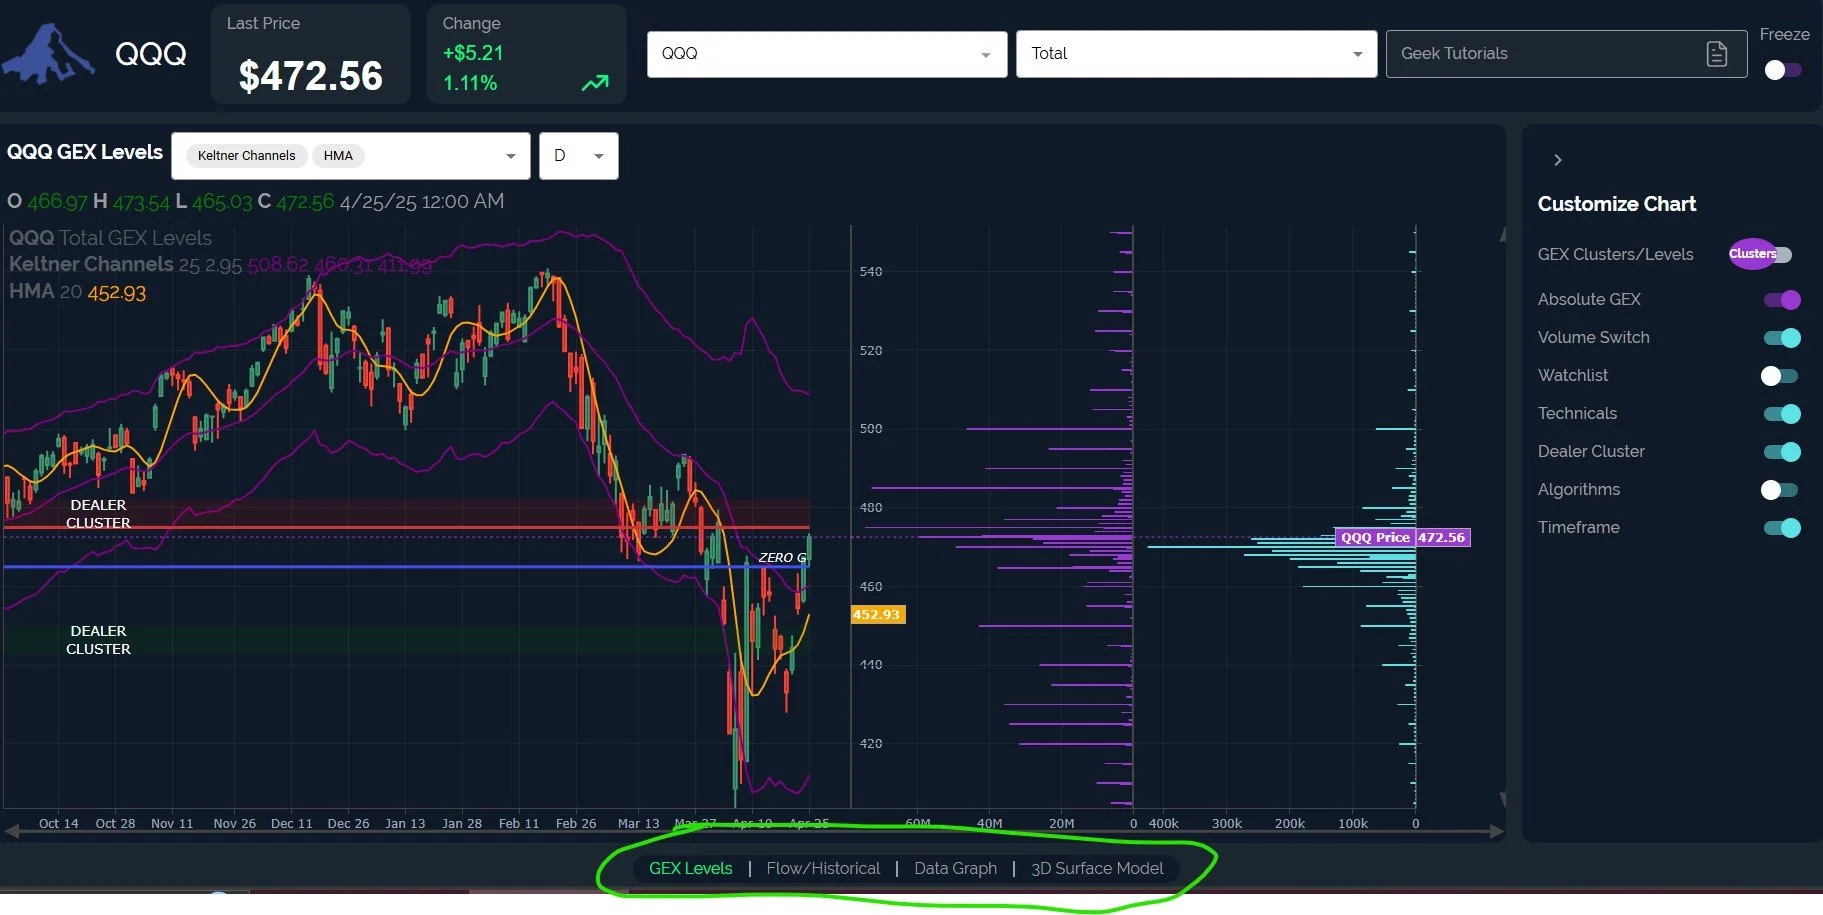
Task: Enable the Watchlist toggle
Action: (1779, 376)
